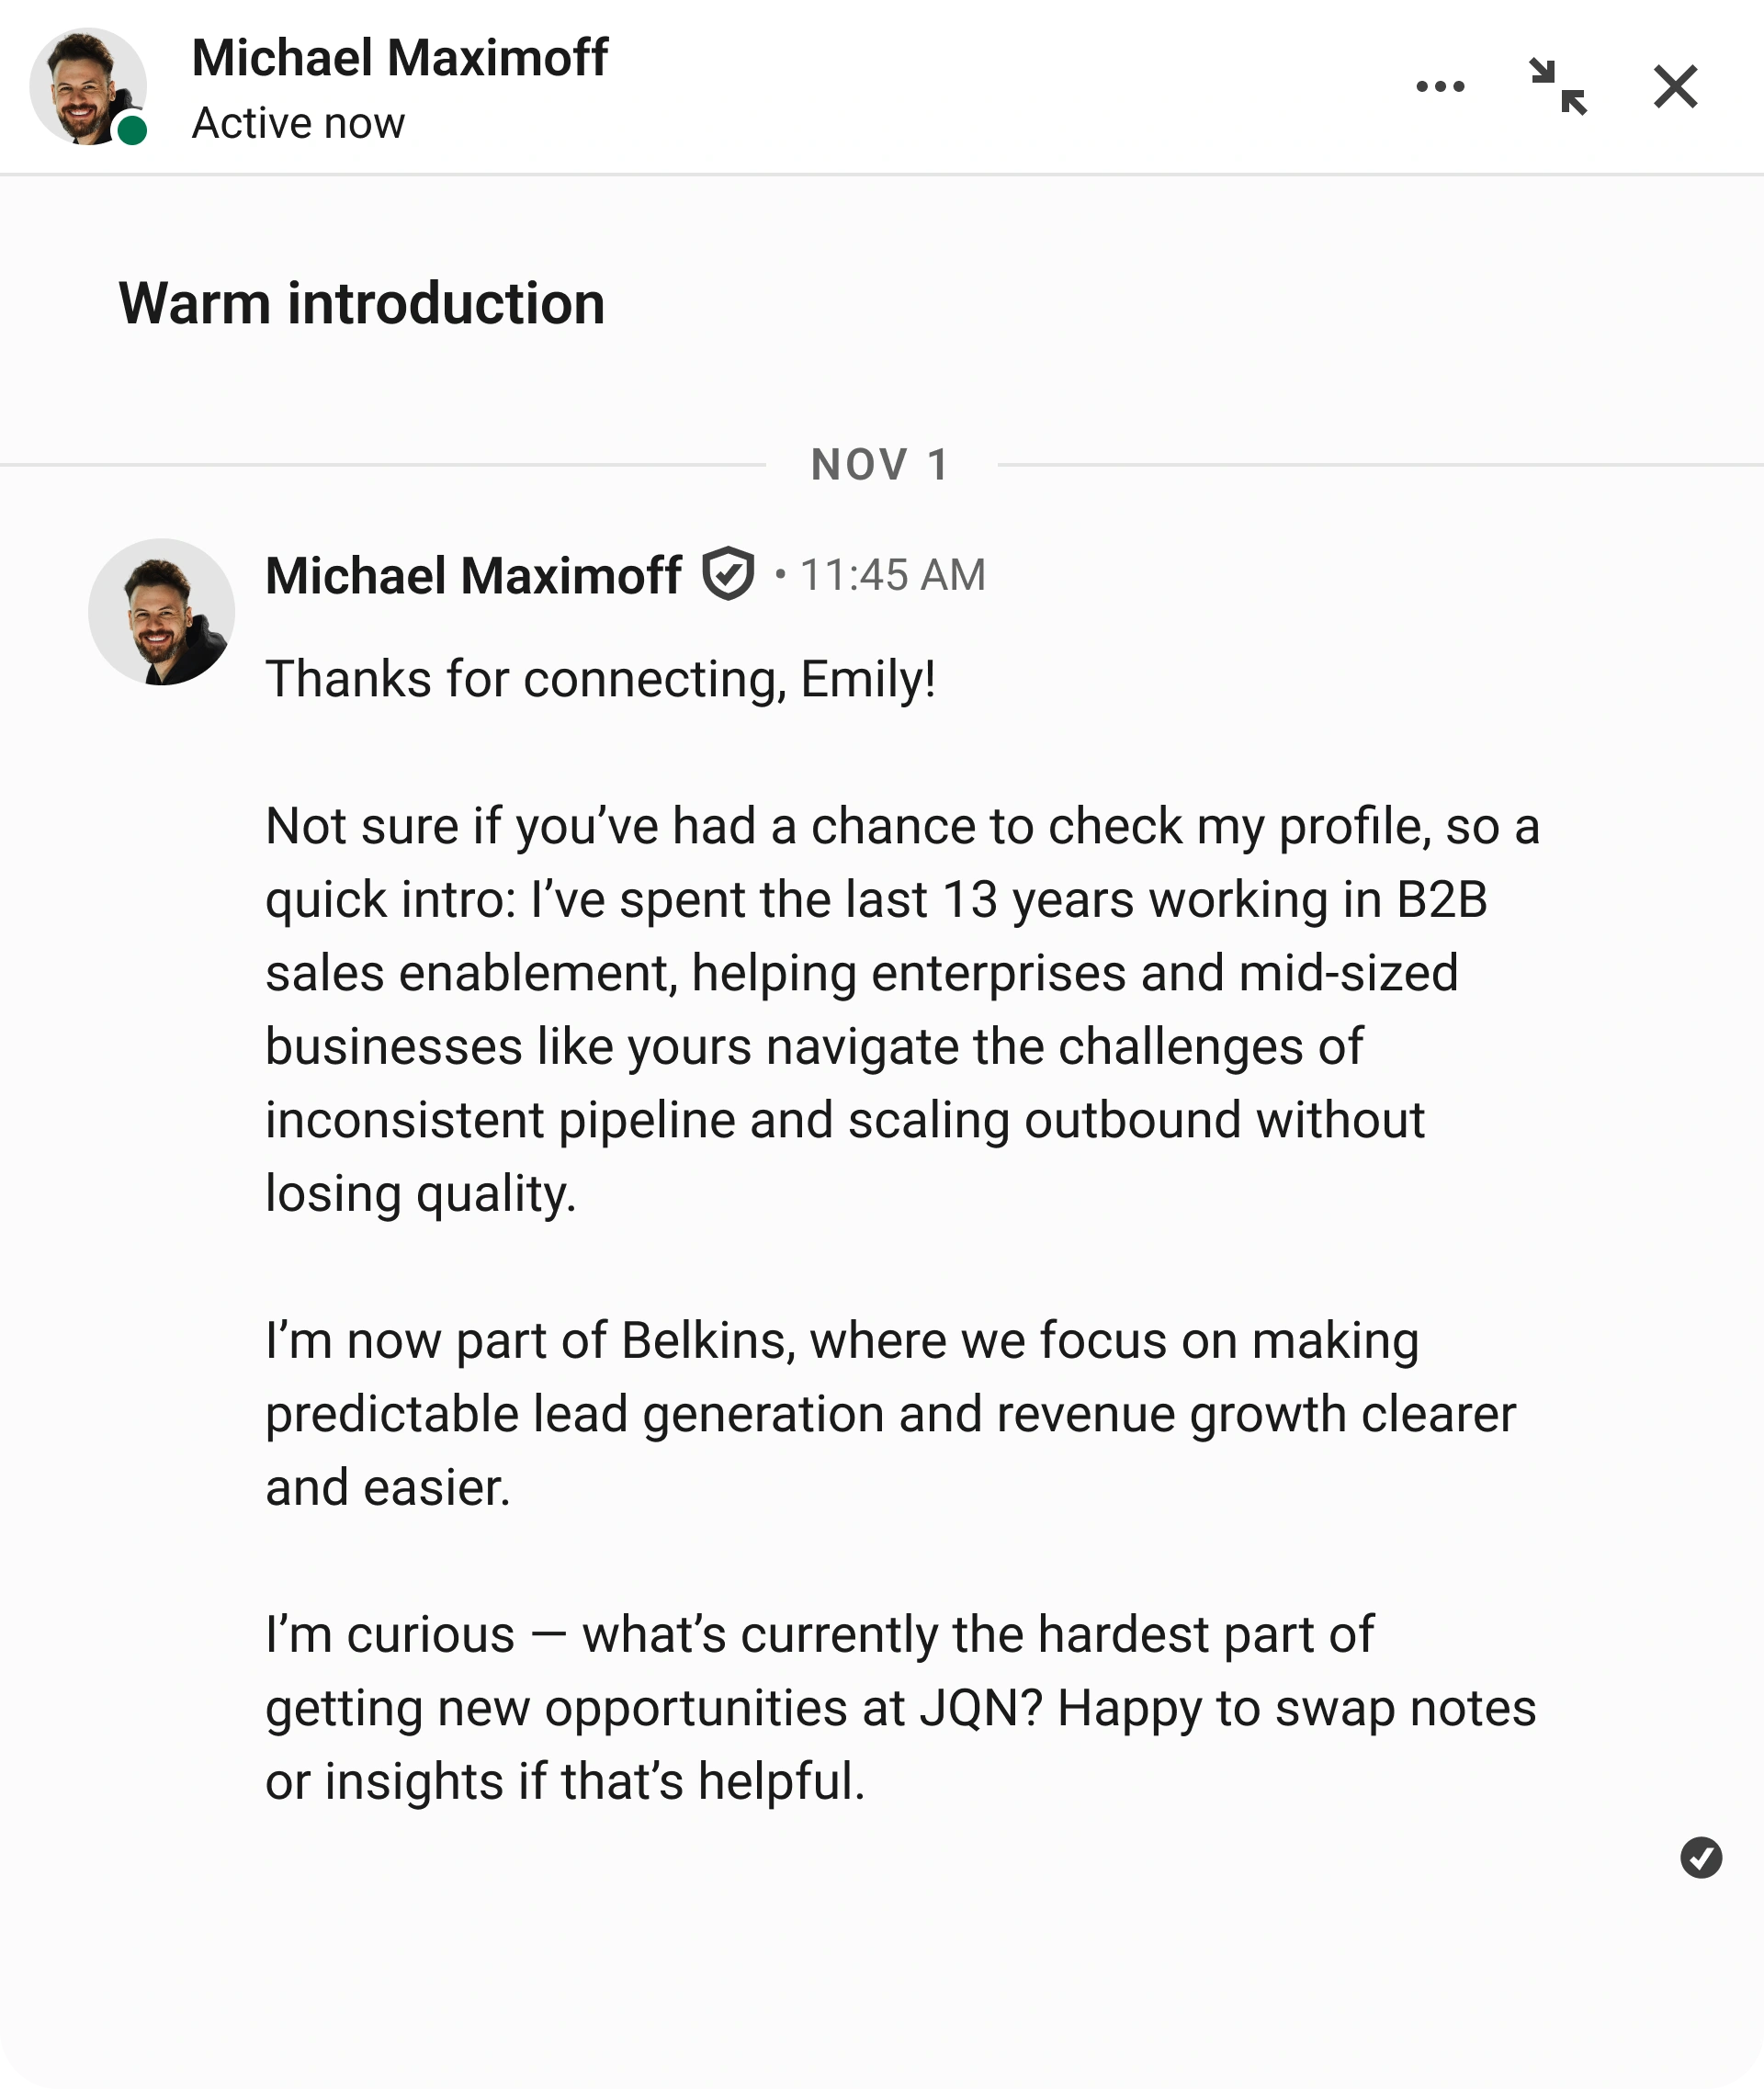
Task: Click the "Warm introduction" subject heading
Action: pos(361,303)
